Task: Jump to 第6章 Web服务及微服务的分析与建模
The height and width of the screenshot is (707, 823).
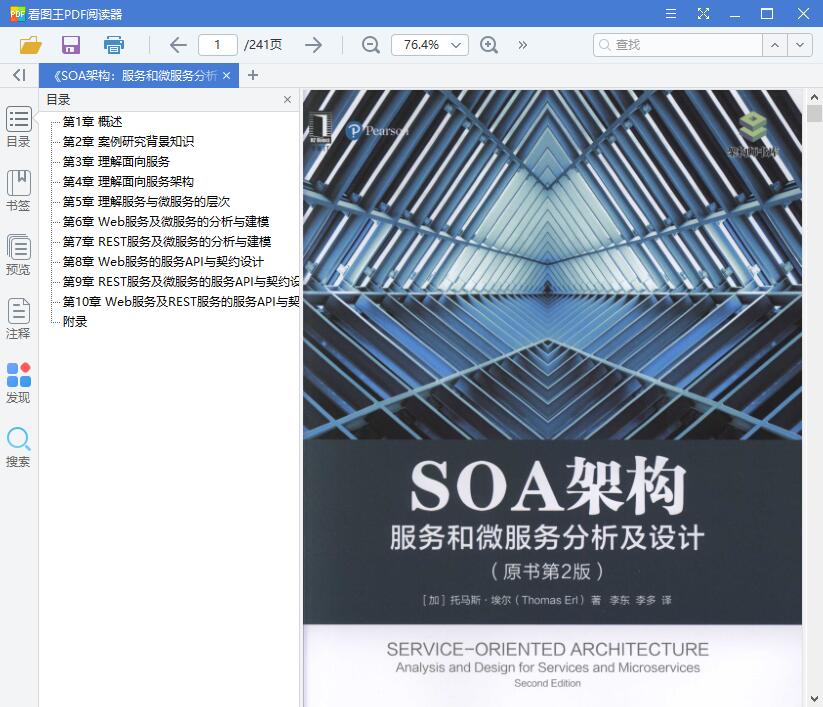Action: coord(166,221)
